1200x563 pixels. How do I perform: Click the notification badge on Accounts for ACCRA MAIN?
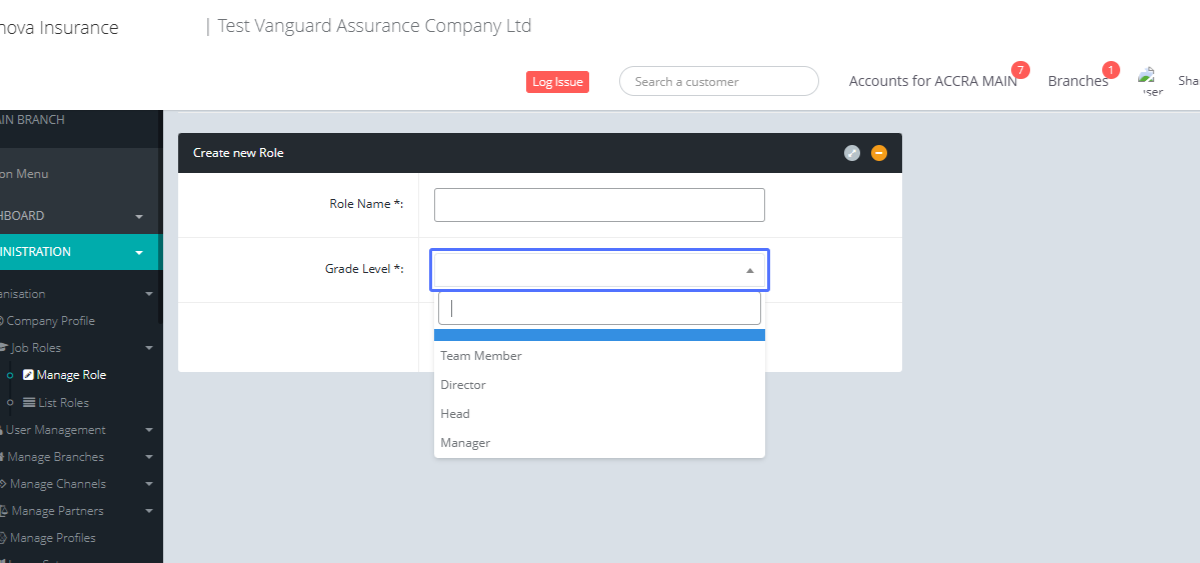[x=1020, y=70]
